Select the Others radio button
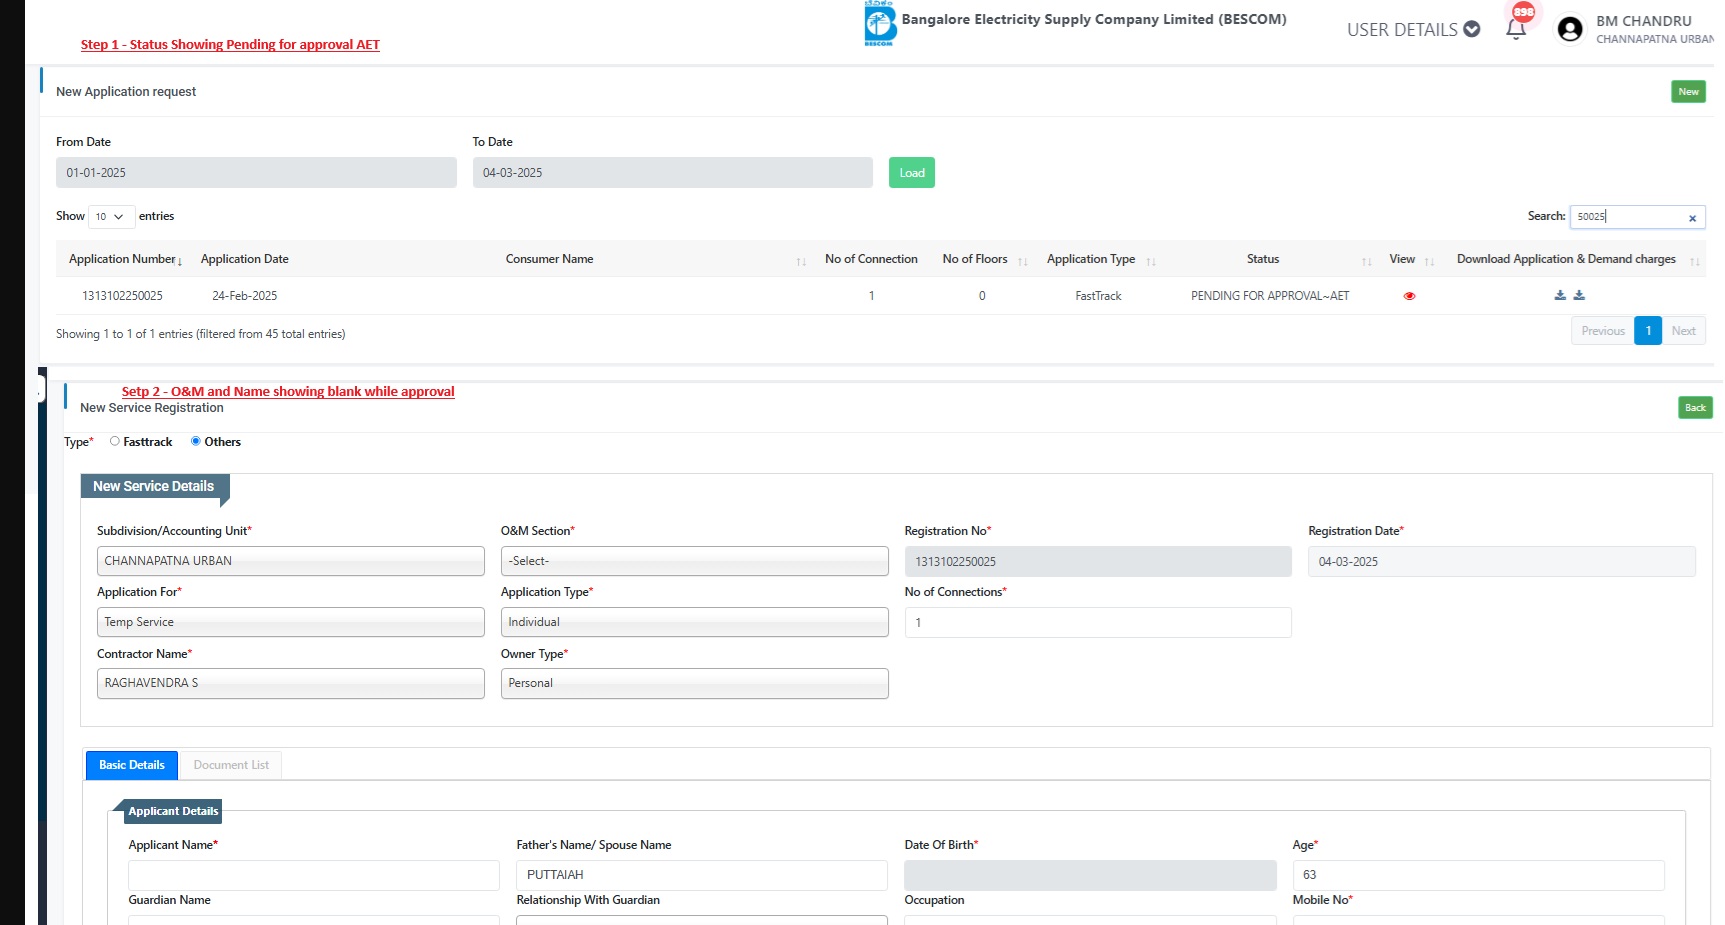This screenshot has height=925, width=1725. click(196, 441)
